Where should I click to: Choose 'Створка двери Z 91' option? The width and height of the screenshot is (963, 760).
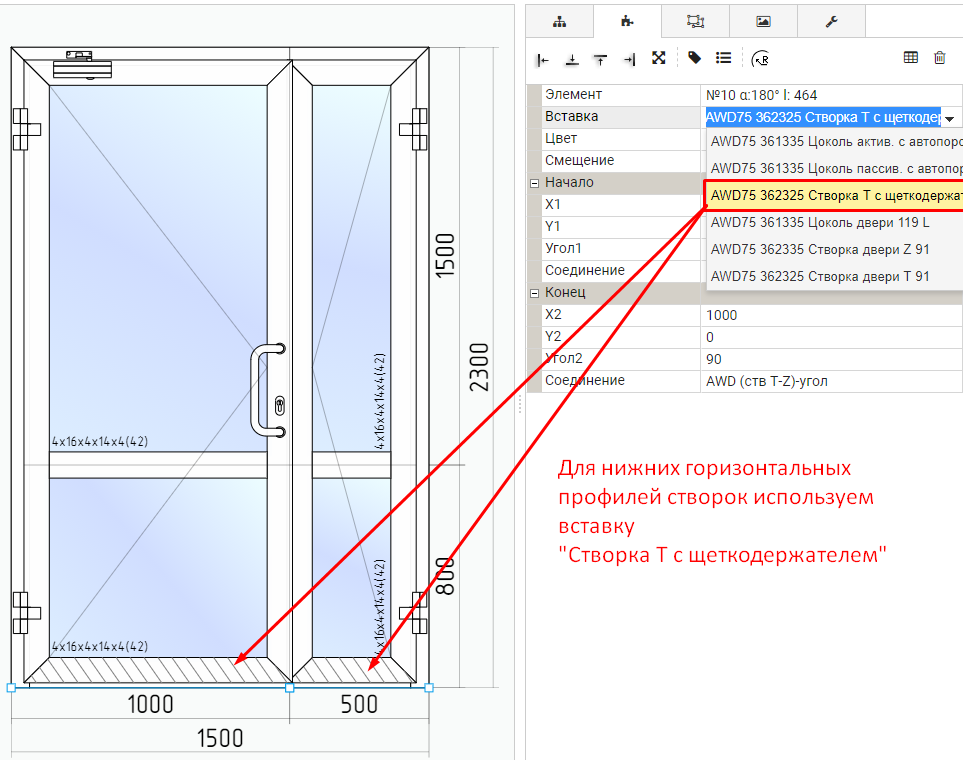(x=836, y=249)
